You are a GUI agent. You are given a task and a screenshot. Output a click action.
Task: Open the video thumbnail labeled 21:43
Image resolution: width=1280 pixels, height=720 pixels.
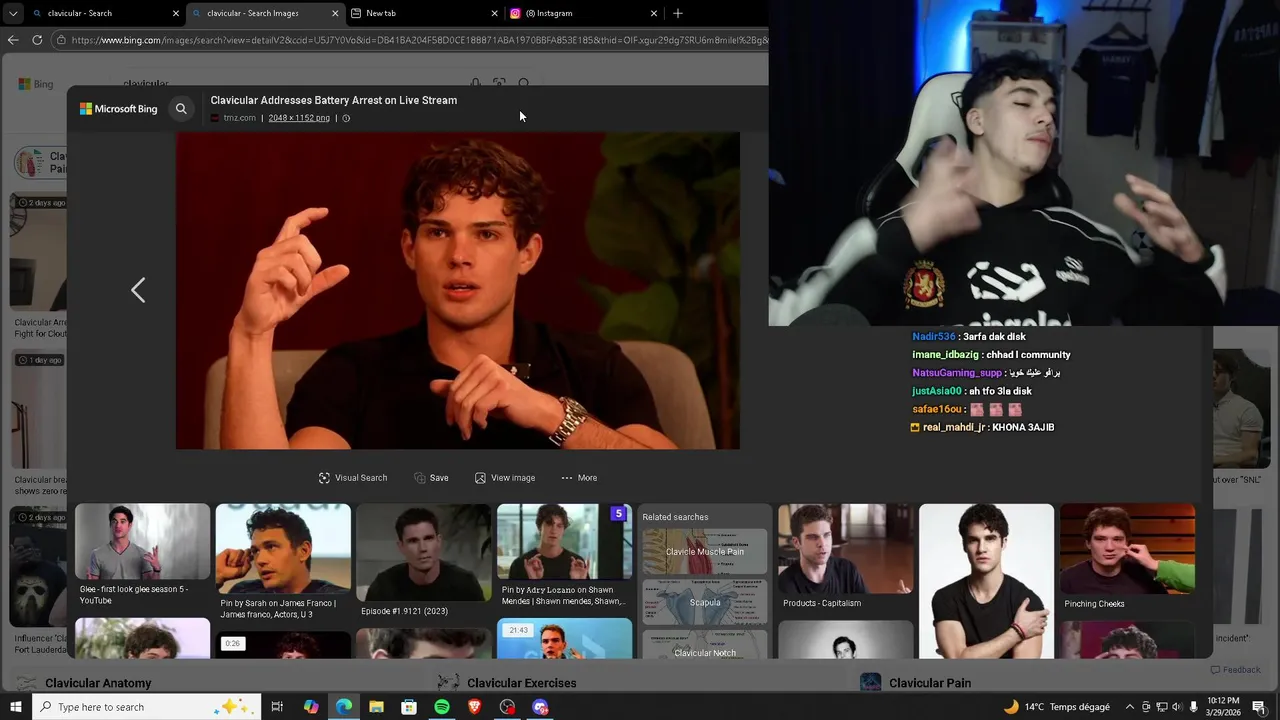[564, 639]
